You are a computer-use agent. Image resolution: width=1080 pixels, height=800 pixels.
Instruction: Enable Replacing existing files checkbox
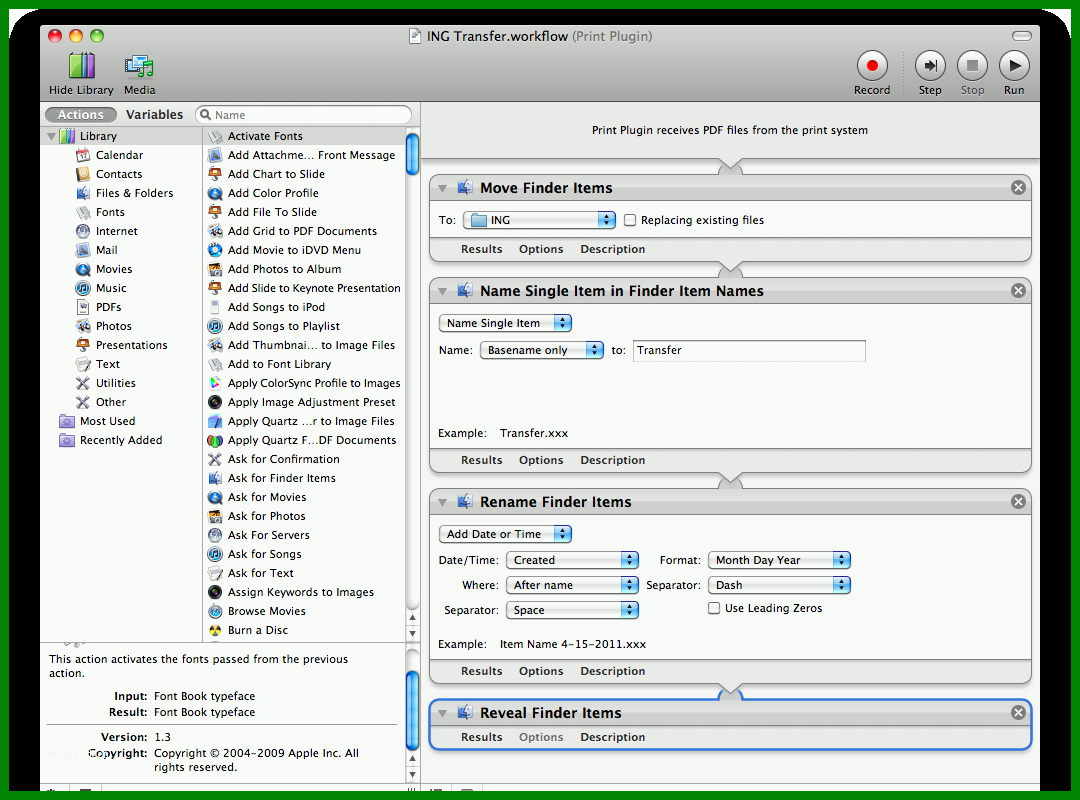(630, 220)
